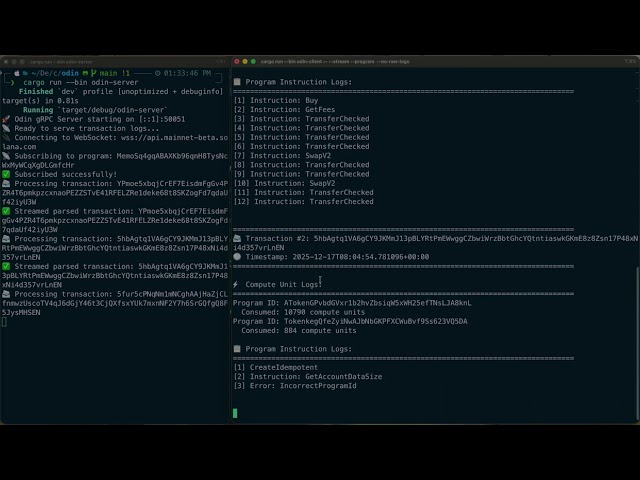Click the 'main' branch name in prompt
The image size is (640, 480).
[x=109, y=73]
